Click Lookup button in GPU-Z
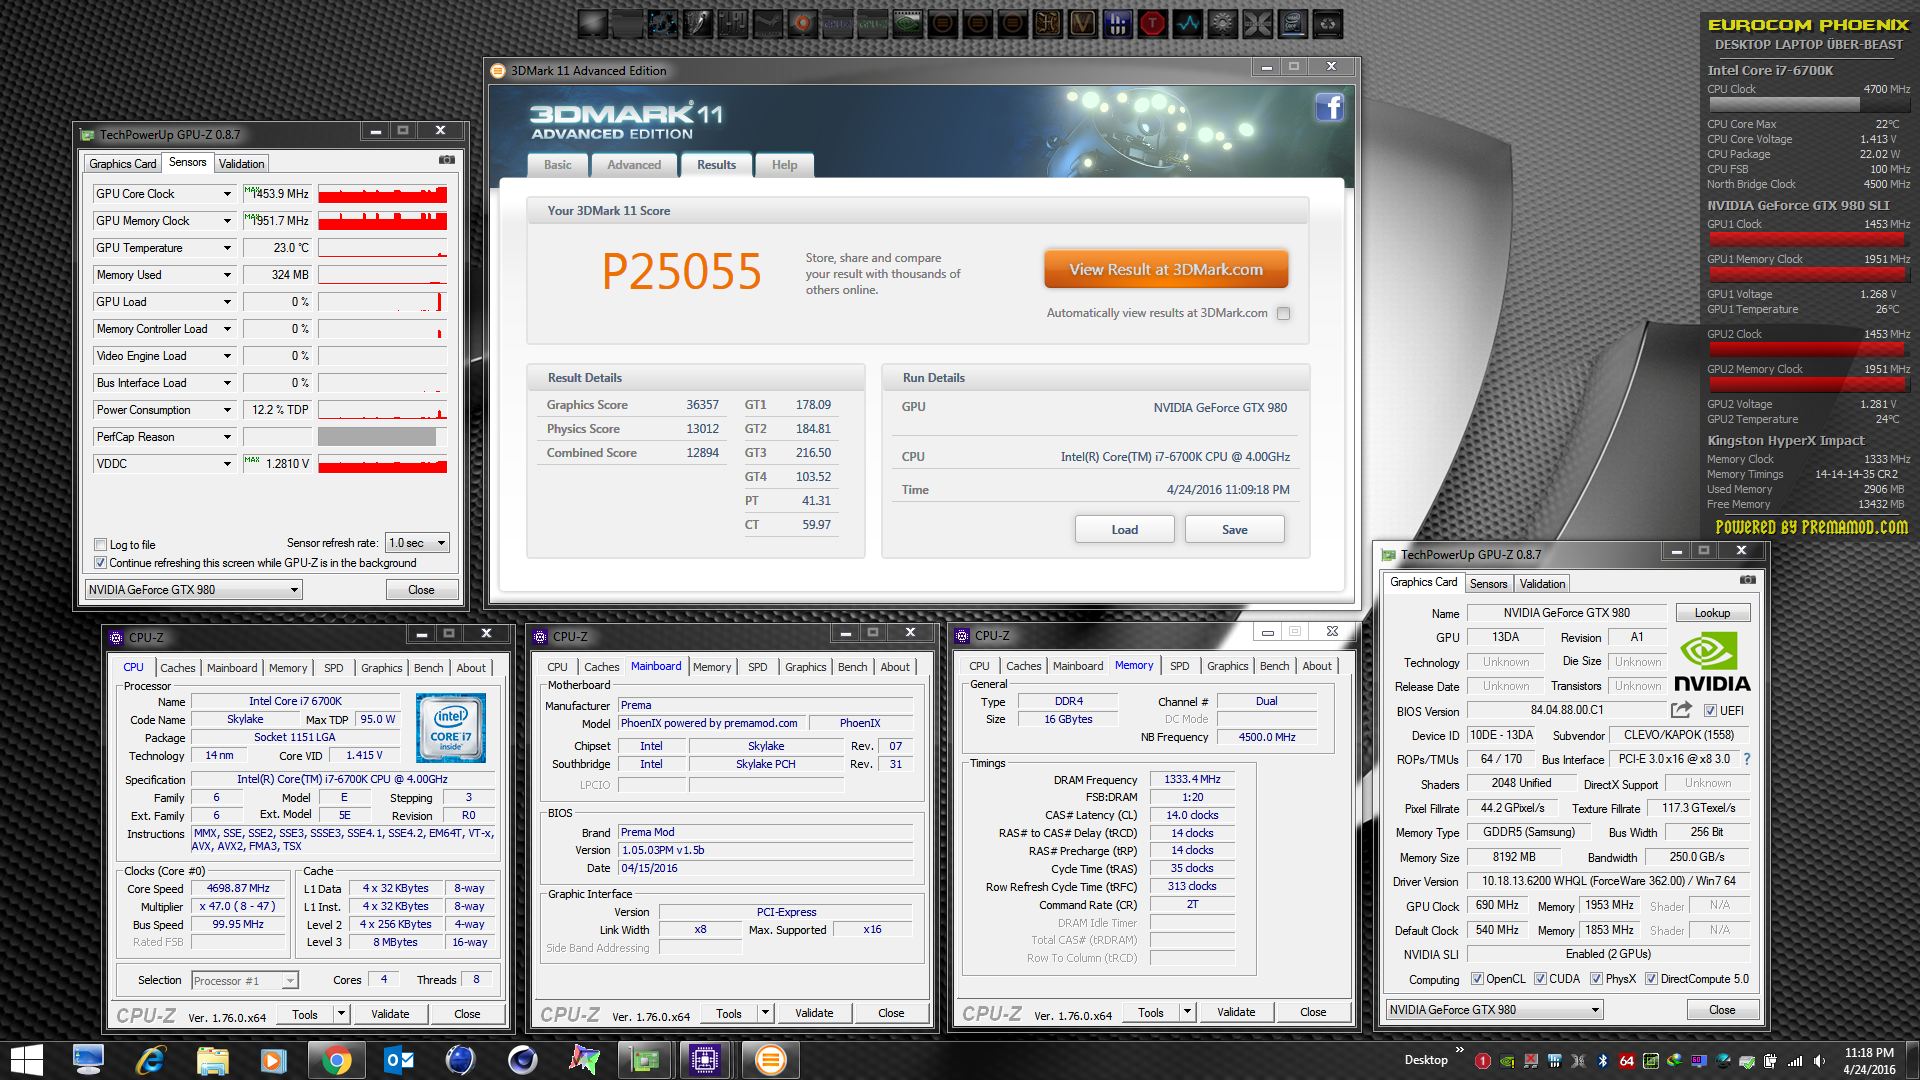 tap(1712, 613)
